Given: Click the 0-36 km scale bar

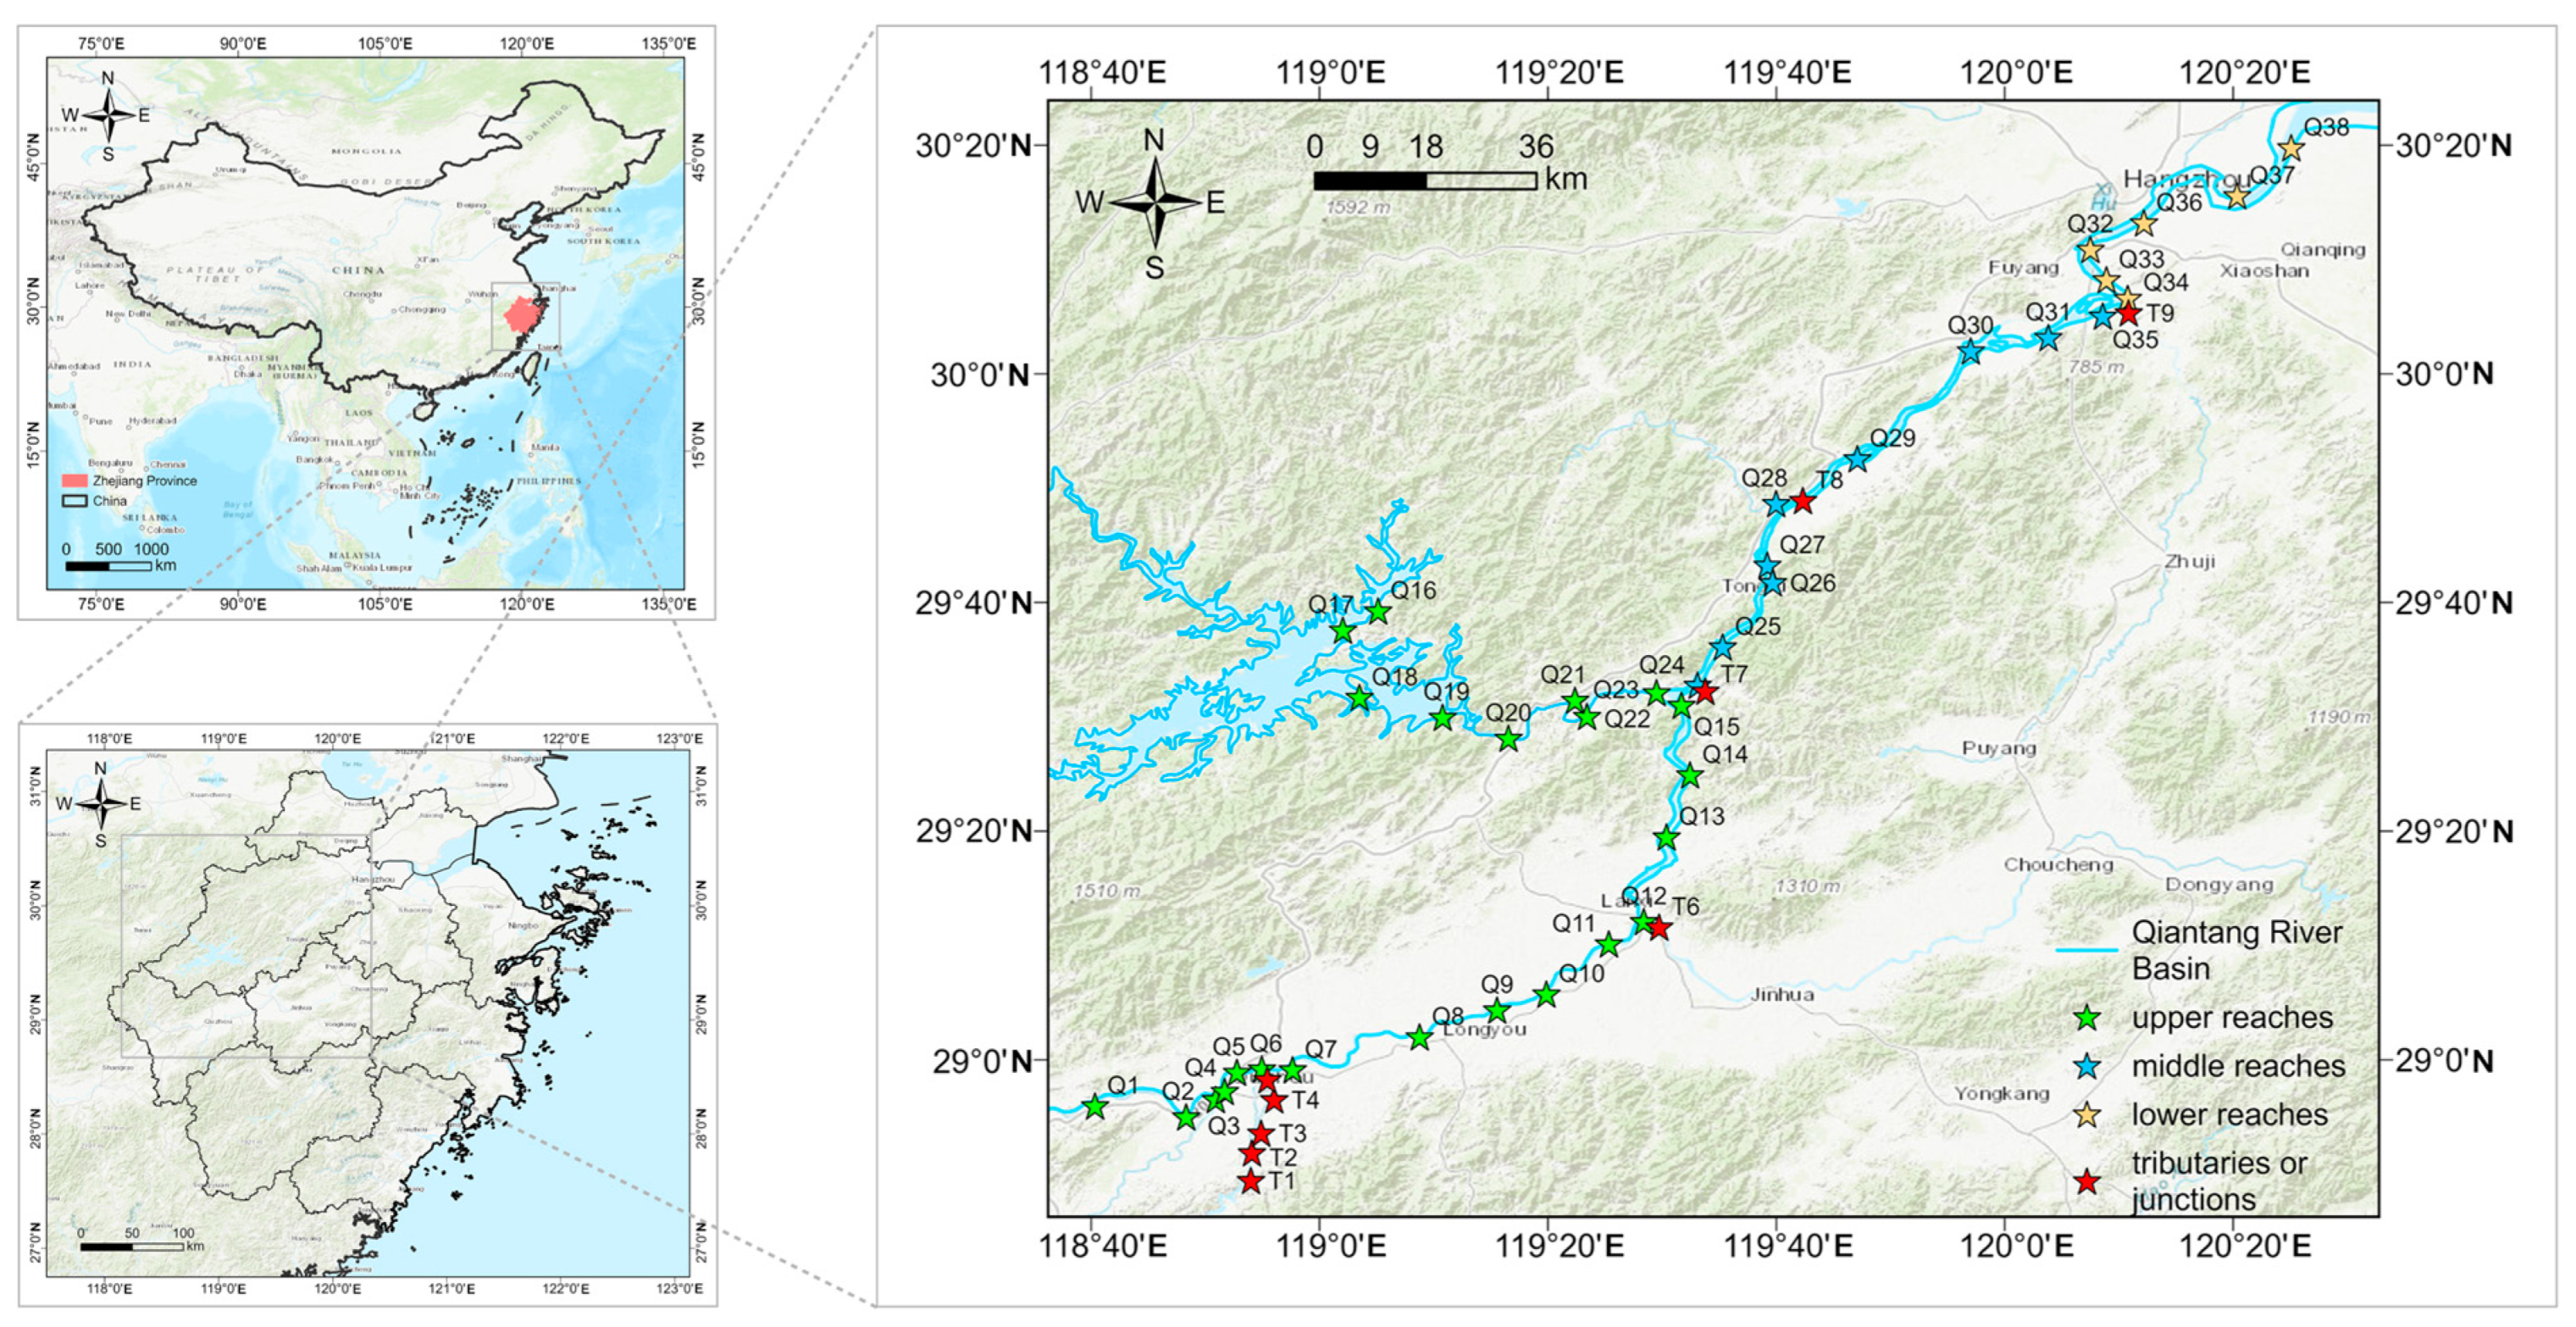Looking at the screenshot, I should 1425,181.
